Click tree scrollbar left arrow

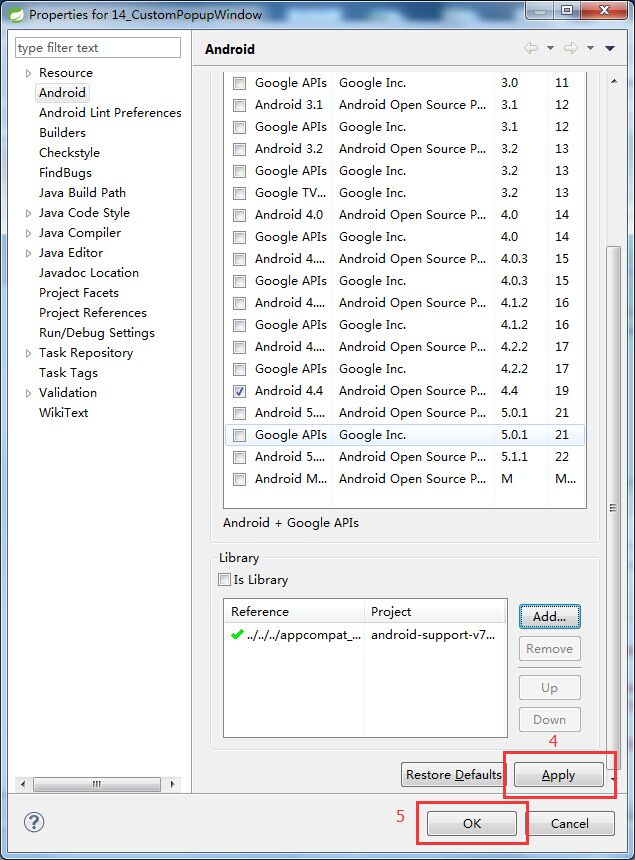(x=22, y=784)
